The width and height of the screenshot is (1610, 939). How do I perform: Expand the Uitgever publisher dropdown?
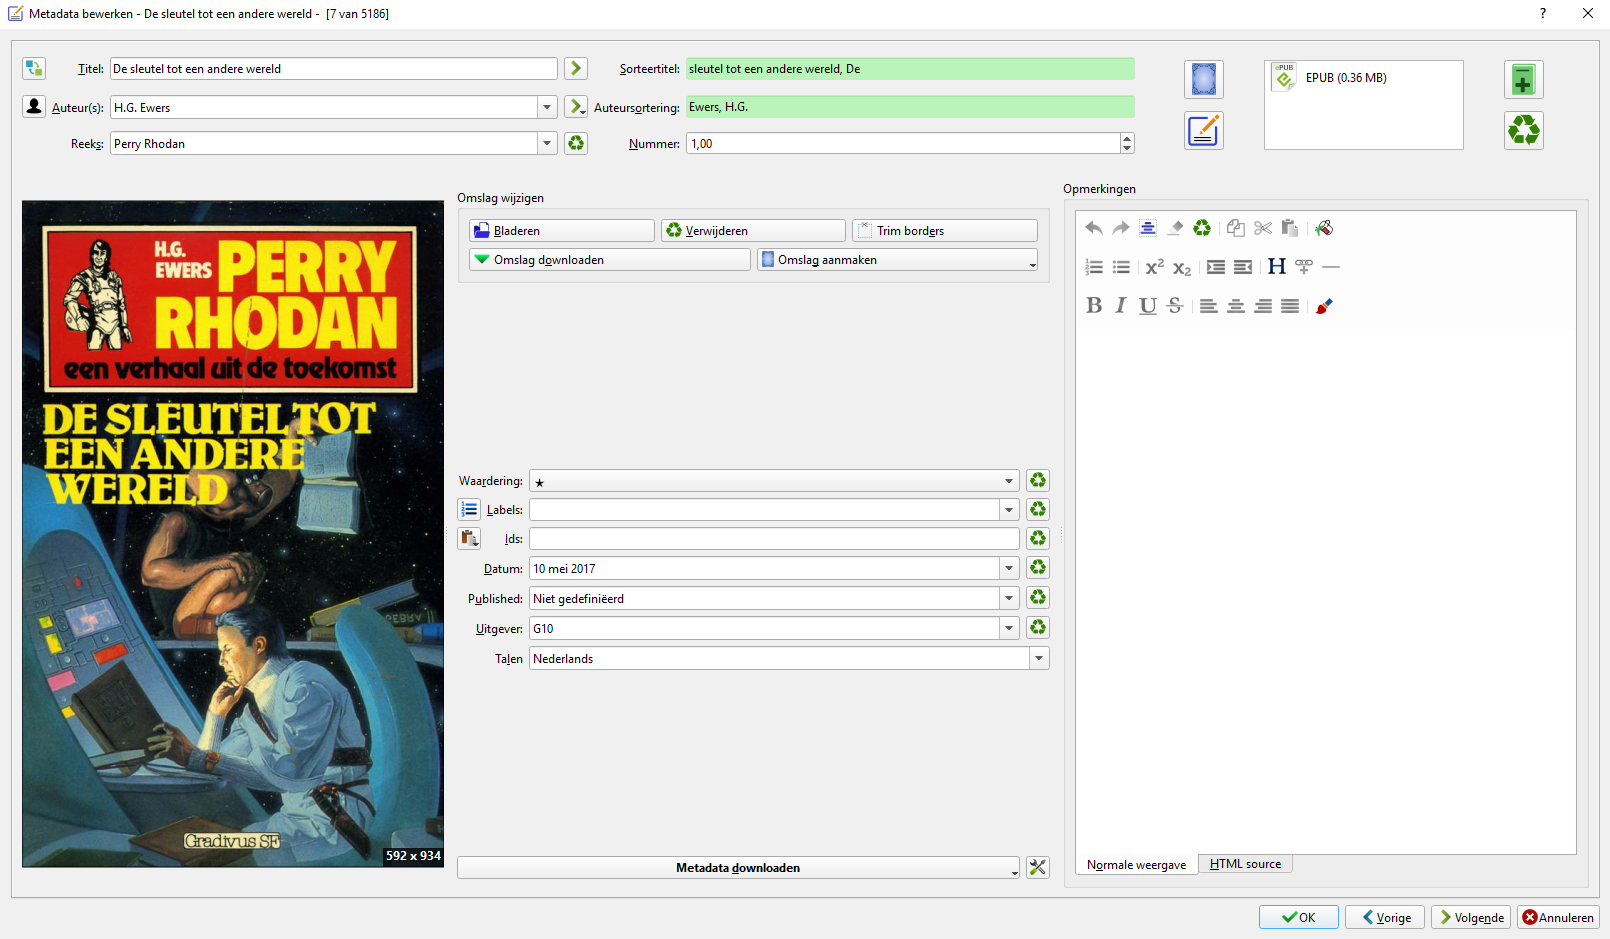click(x=1009, y=628)
